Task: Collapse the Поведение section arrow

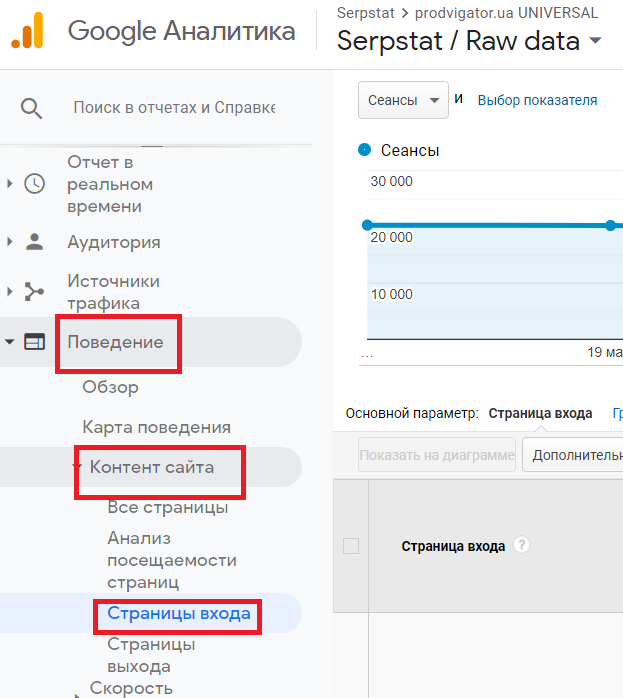Action: pos(9,342)
